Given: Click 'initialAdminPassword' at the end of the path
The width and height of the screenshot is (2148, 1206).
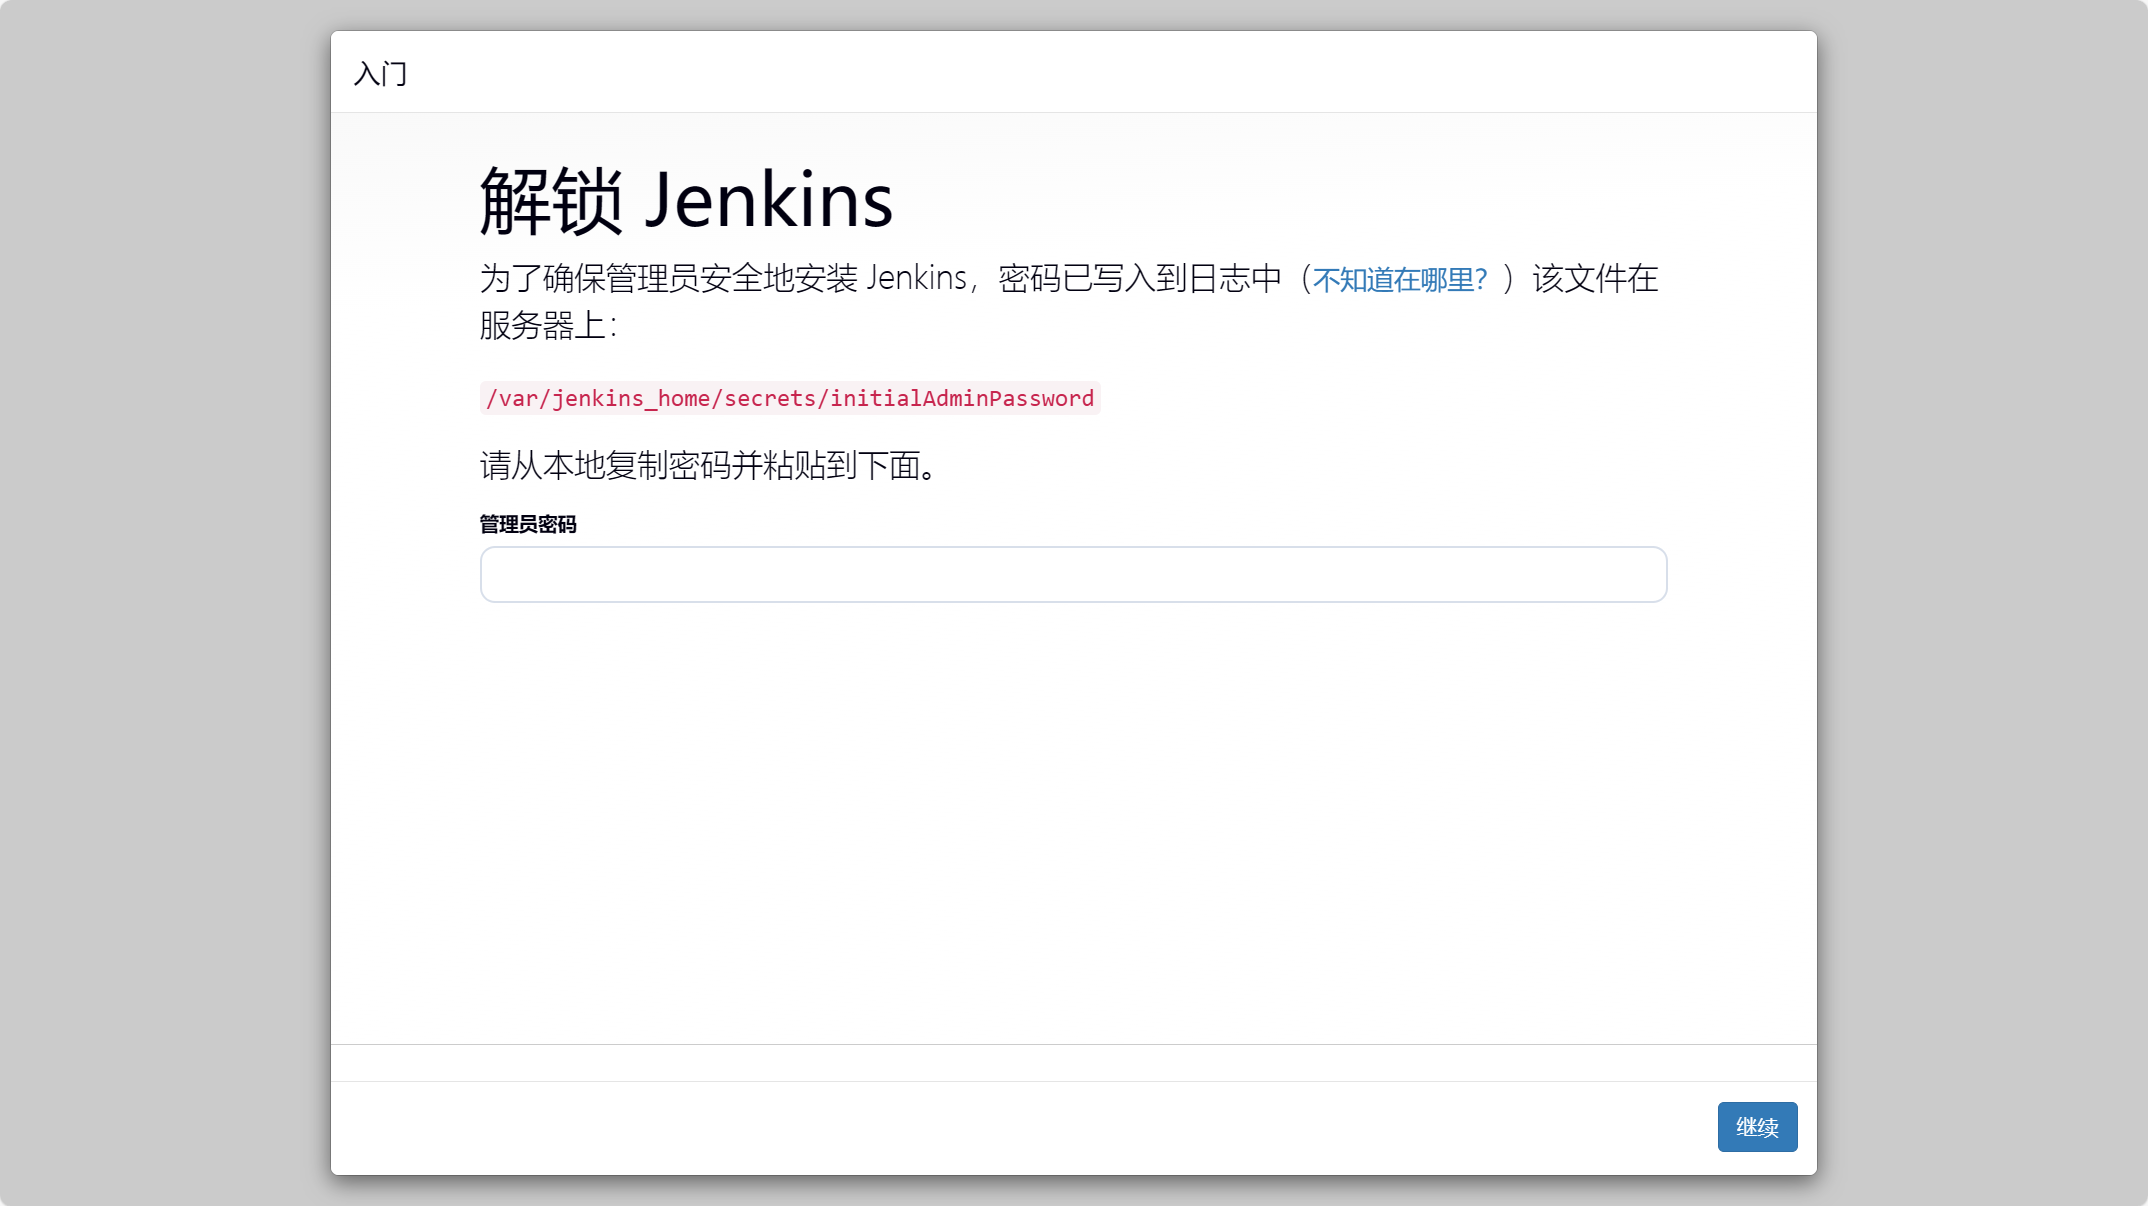Looking at the screenshot, I should tap(961, 398).
